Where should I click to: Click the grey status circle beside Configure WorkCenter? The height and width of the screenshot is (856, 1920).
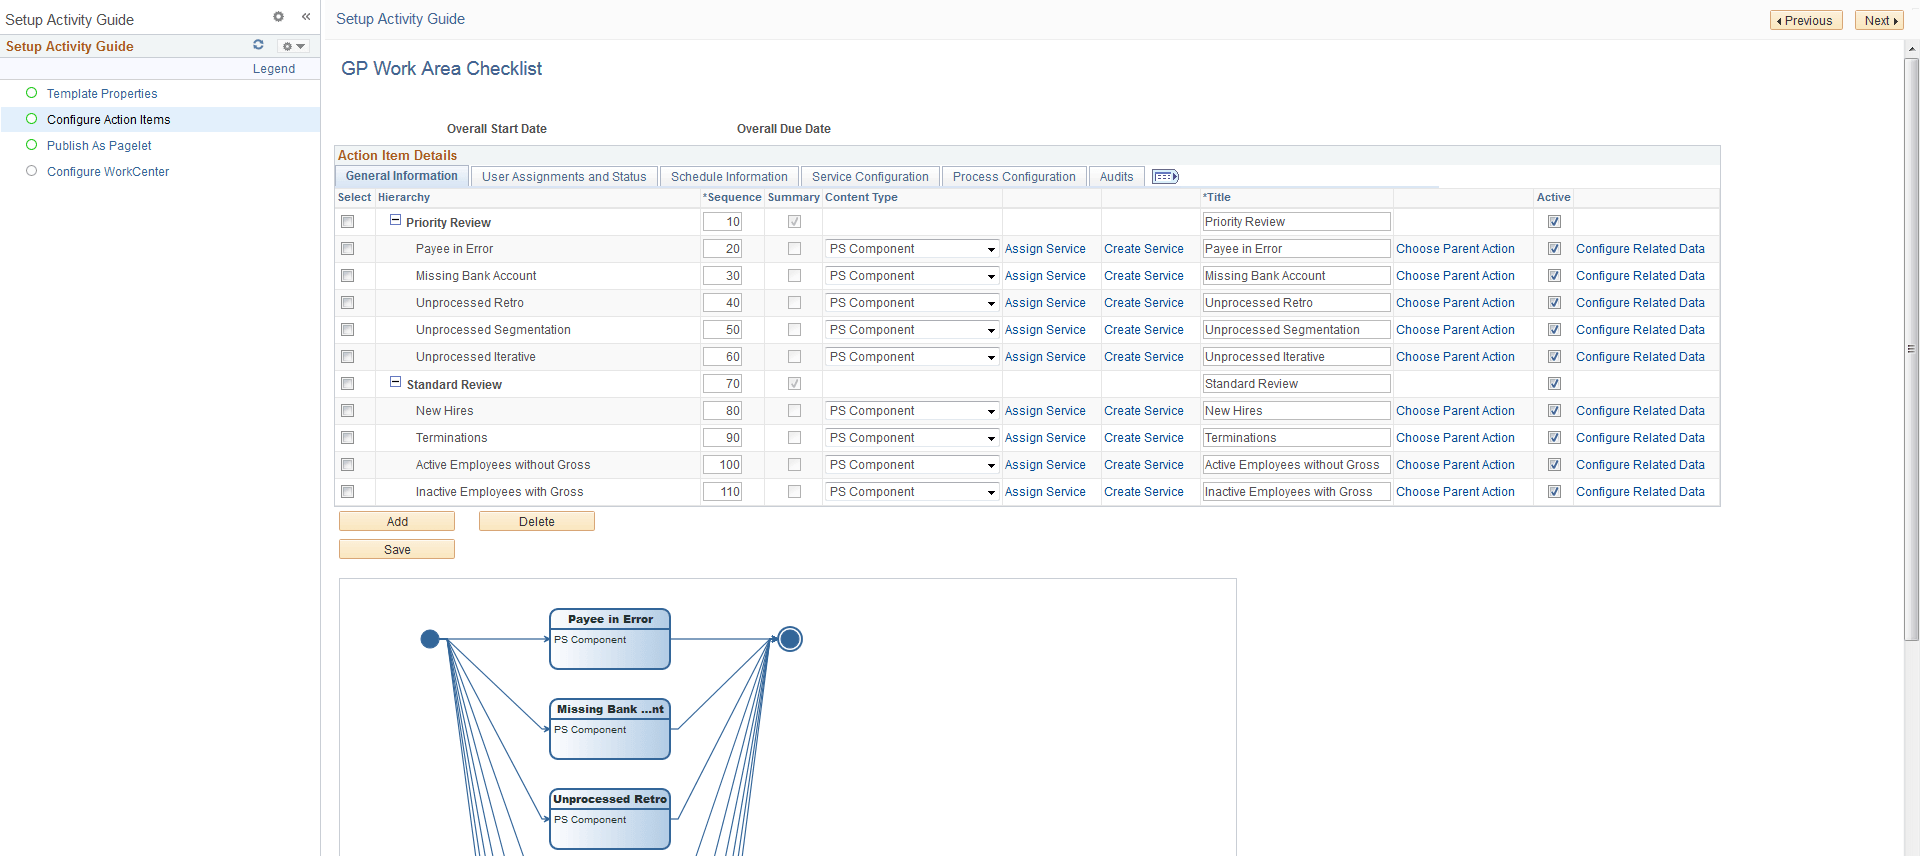(31, 171)
